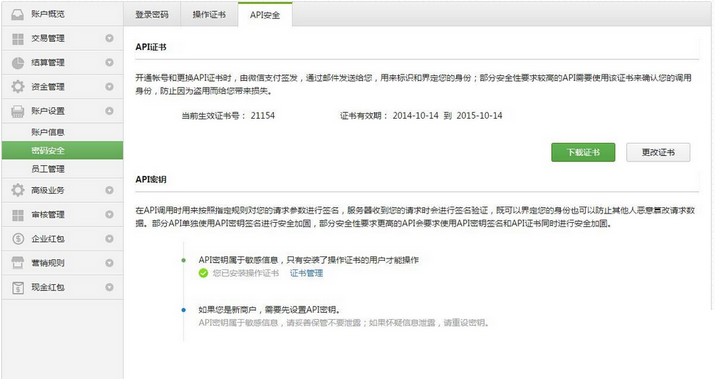The image size is (715, 382).
Task: Click the 资金管理 gear icon
Action: [18, 87]
